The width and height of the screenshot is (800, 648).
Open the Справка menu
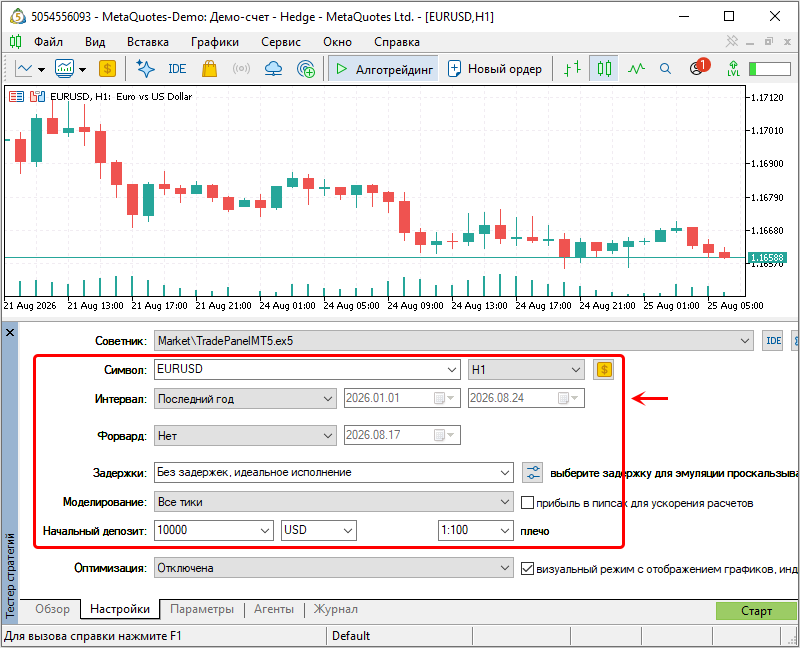tap(396, 42)
